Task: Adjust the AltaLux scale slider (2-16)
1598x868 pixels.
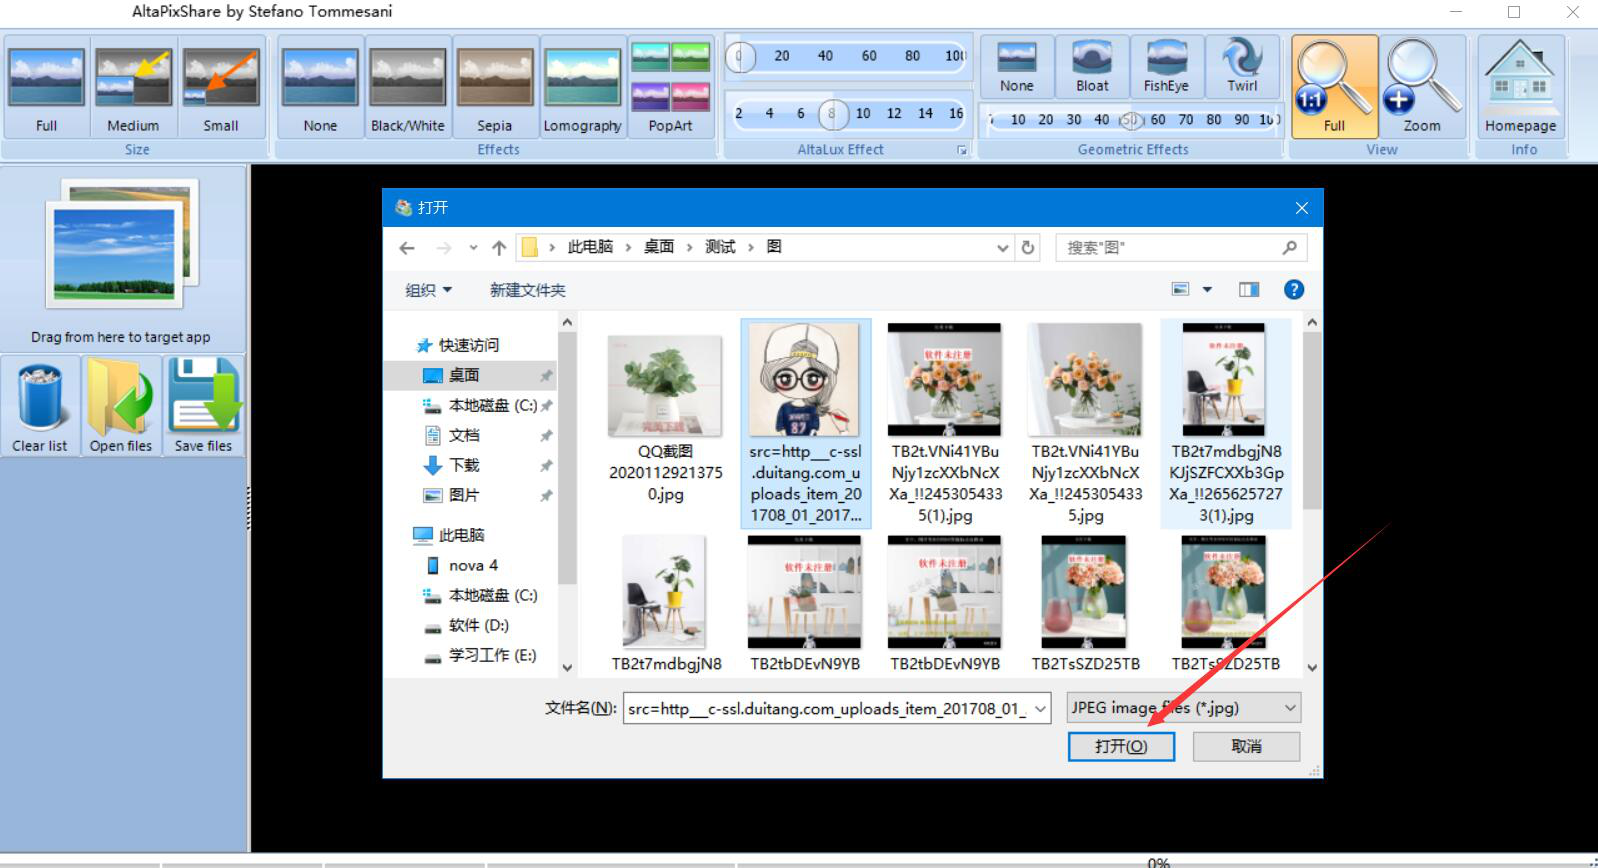Action: click(x=849, y=114)
